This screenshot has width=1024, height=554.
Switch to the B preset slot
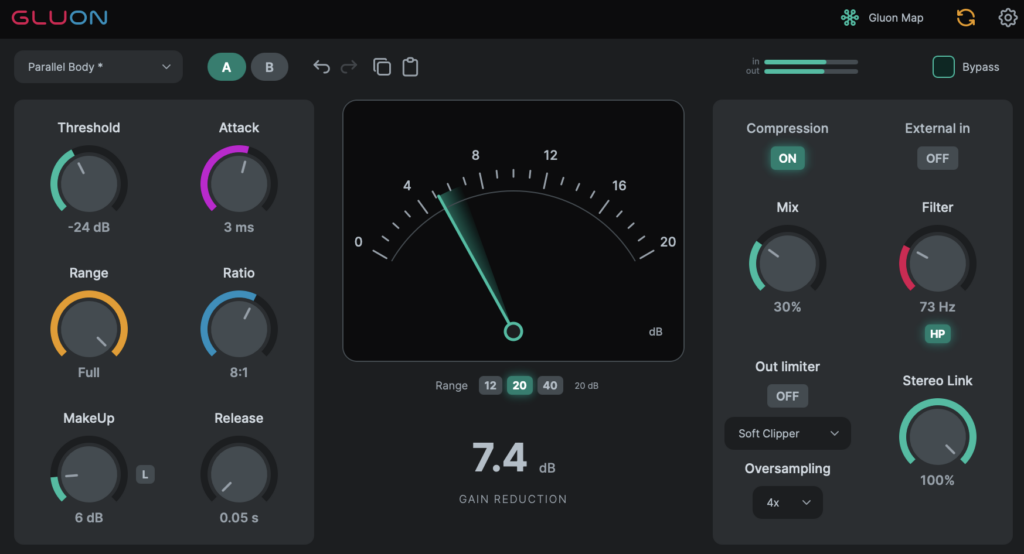click(x=269, y=67)
